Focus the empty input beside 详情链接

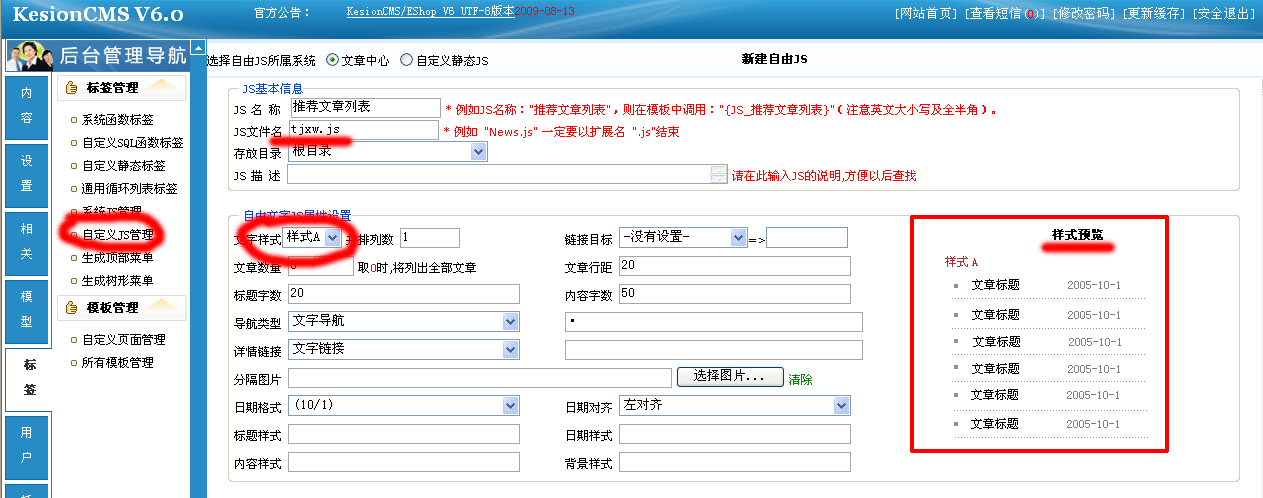[x=714, y=350]
